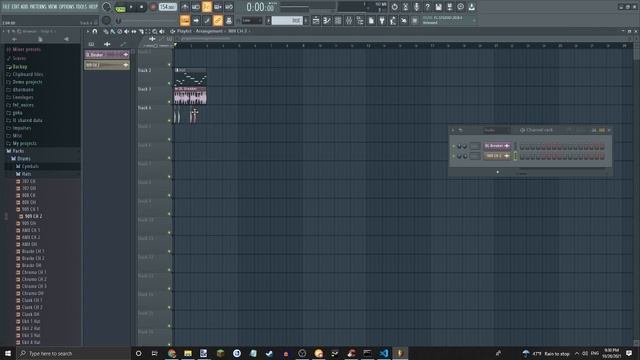Screen dimensions: 640x360
Task: Open the OPTIONS menu
Action: [x=67, y=7]
